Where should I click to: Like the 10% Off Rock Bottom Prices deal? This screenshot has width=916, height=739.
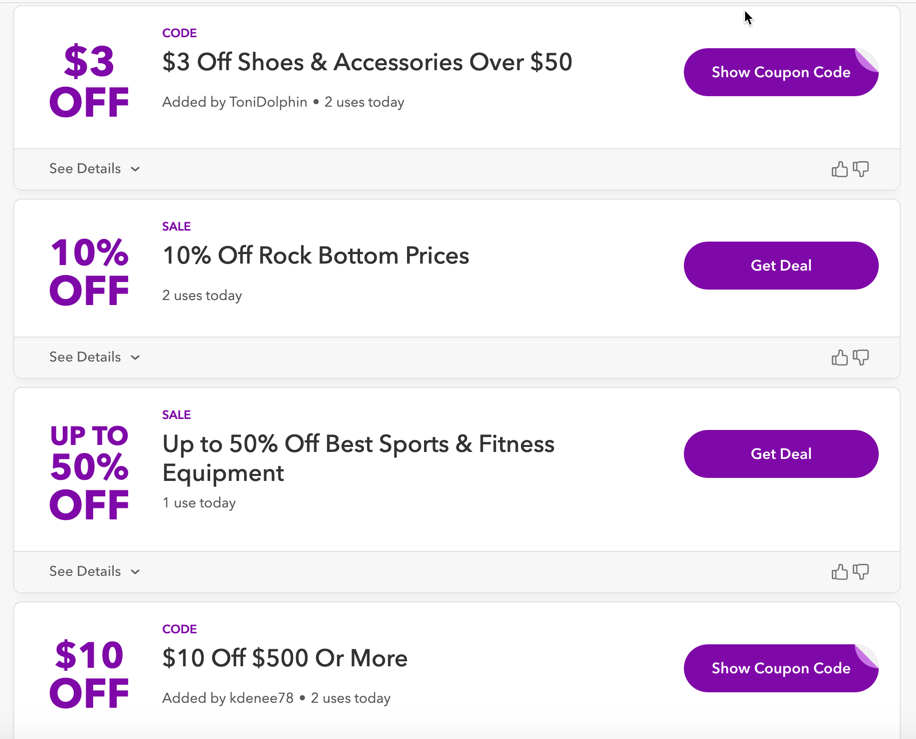(839, 357)
